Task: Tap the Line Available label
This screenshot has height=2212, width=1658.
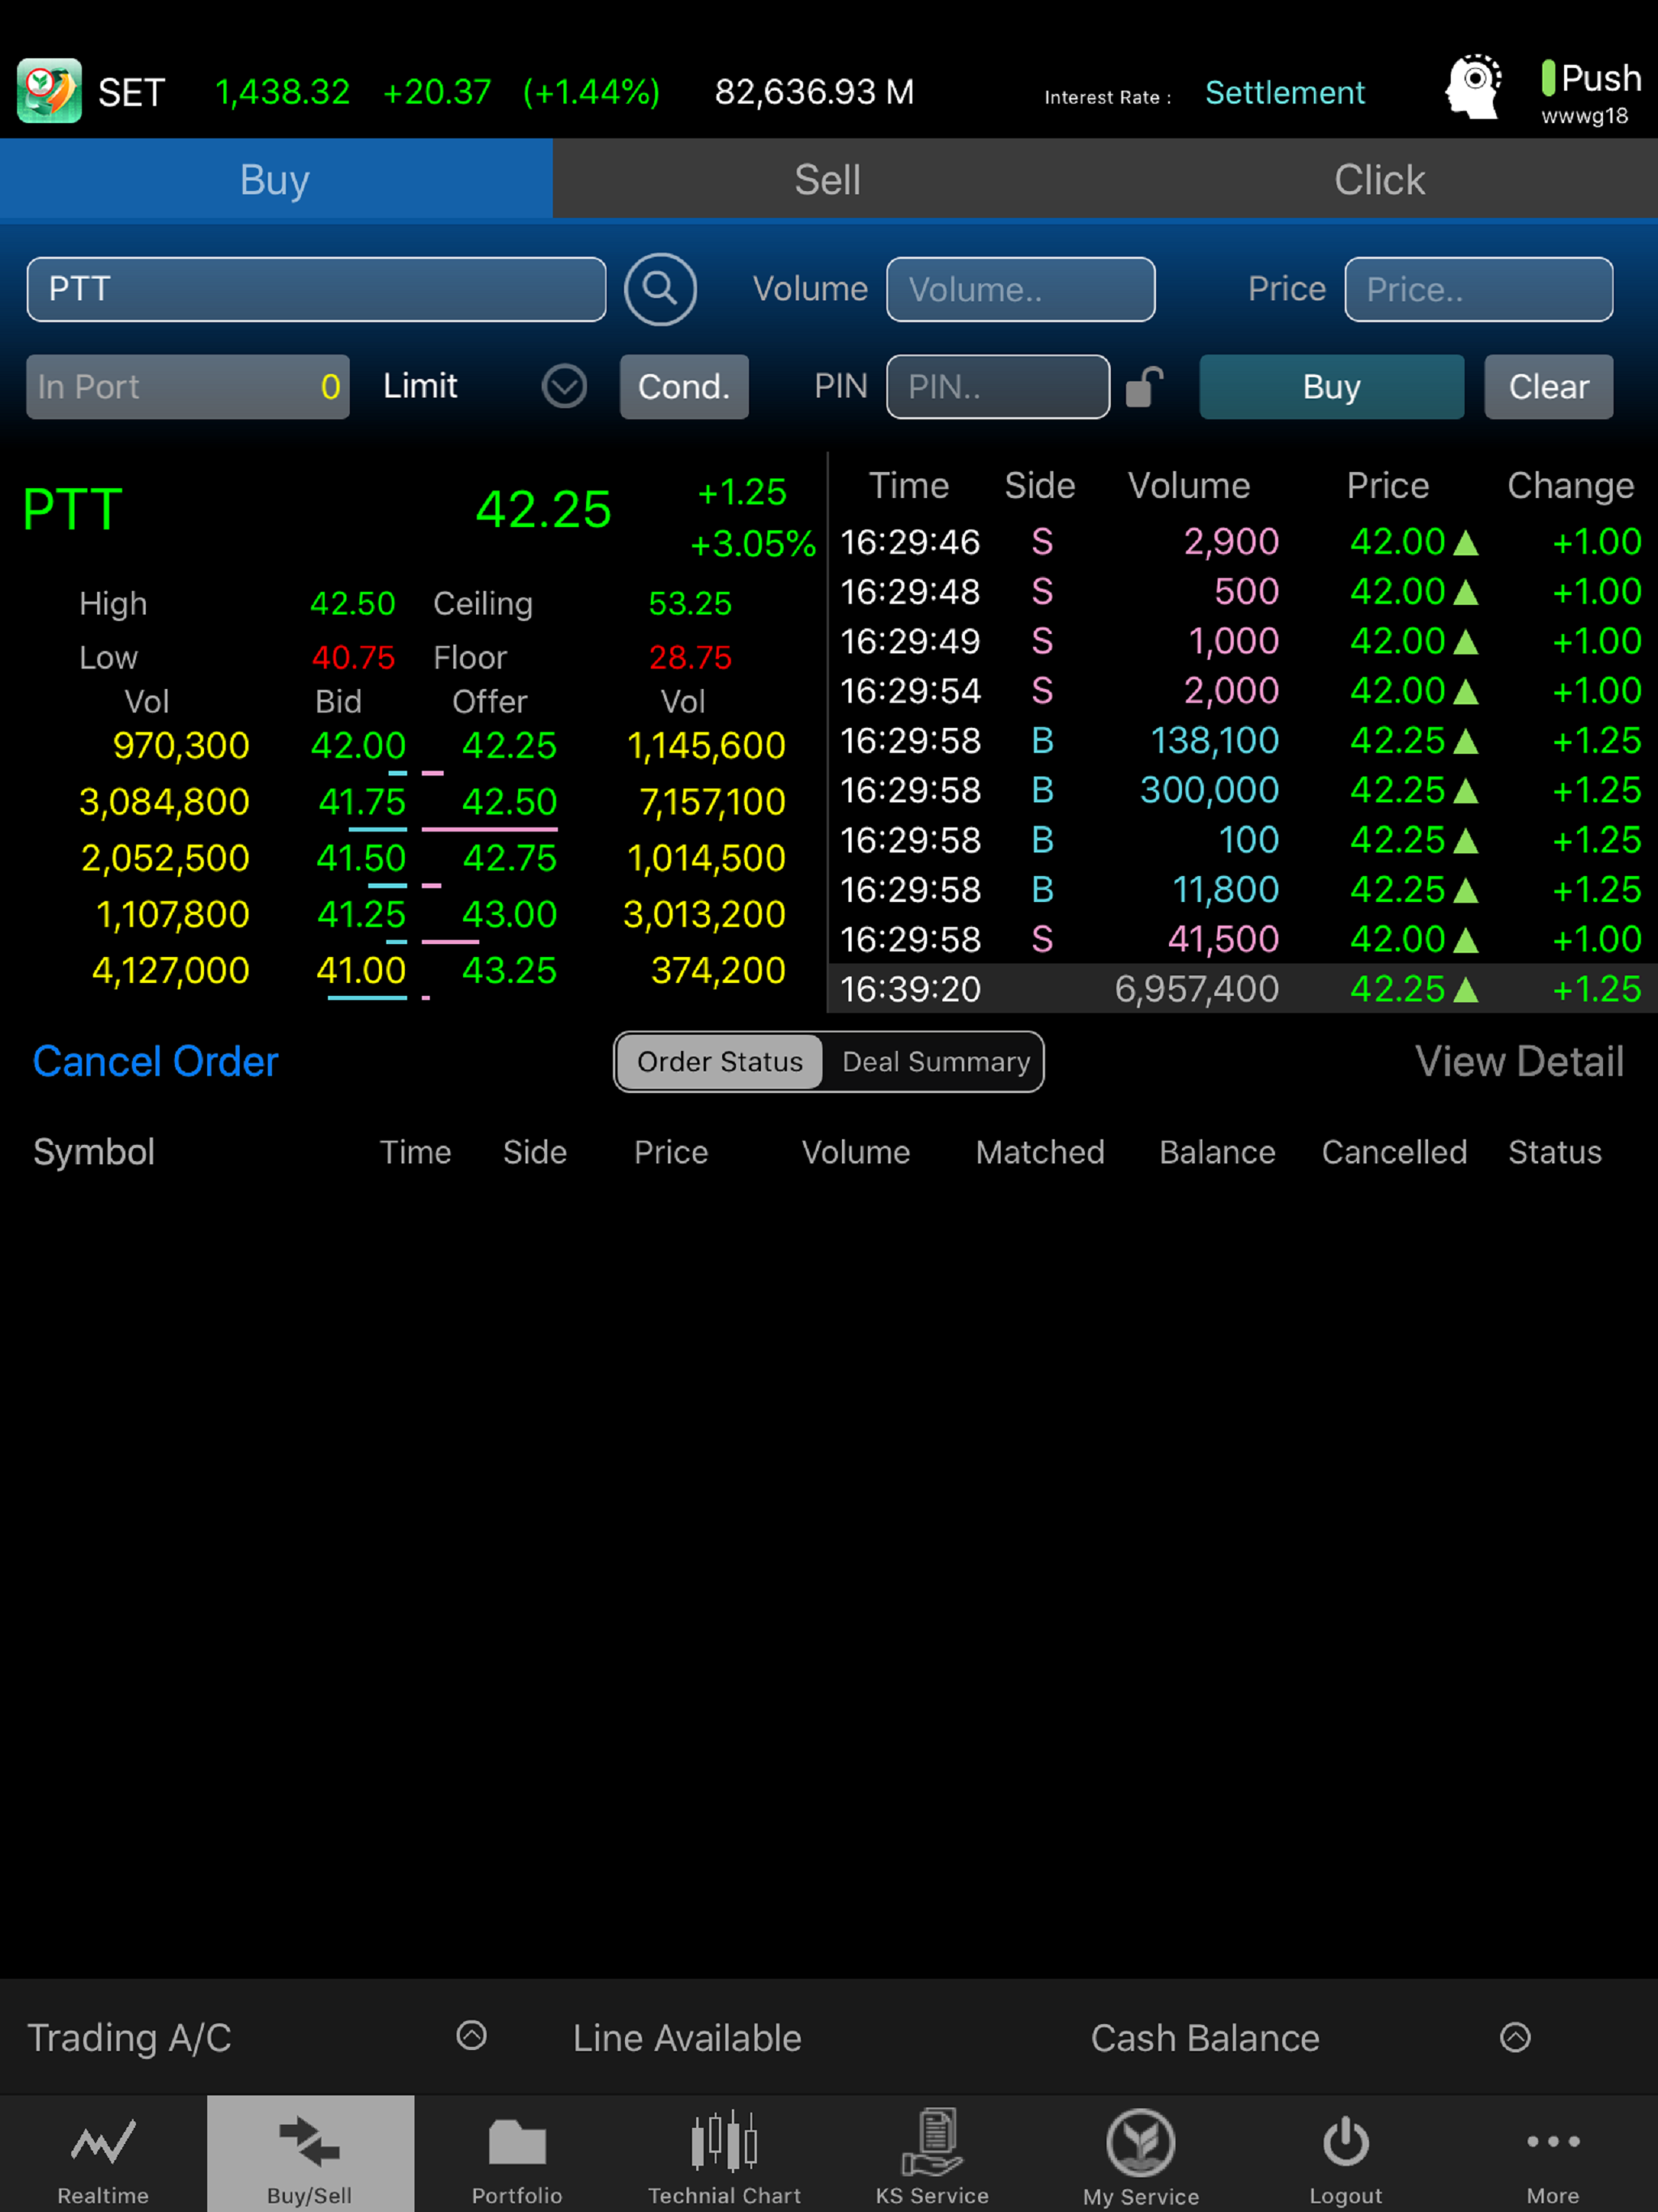Action: click(x=687, y=2037)
